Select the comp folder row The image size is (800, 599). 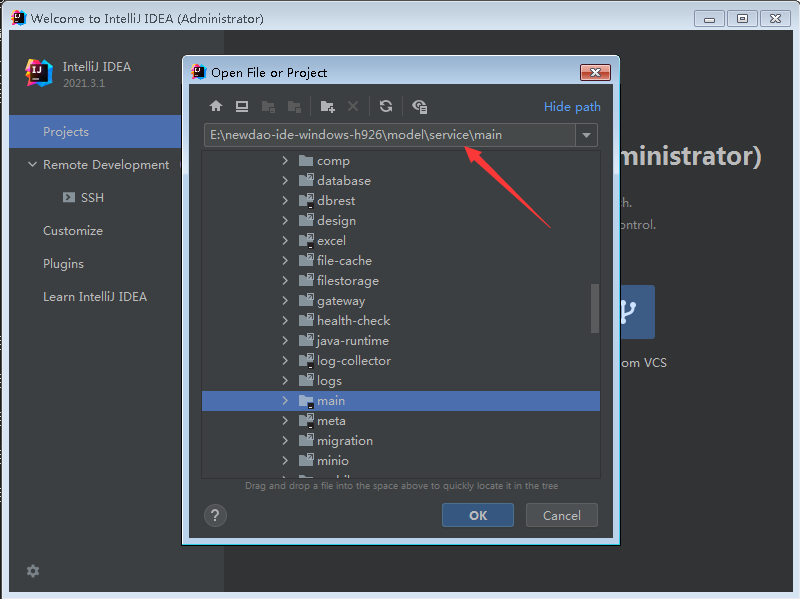(x=401, y=161)
